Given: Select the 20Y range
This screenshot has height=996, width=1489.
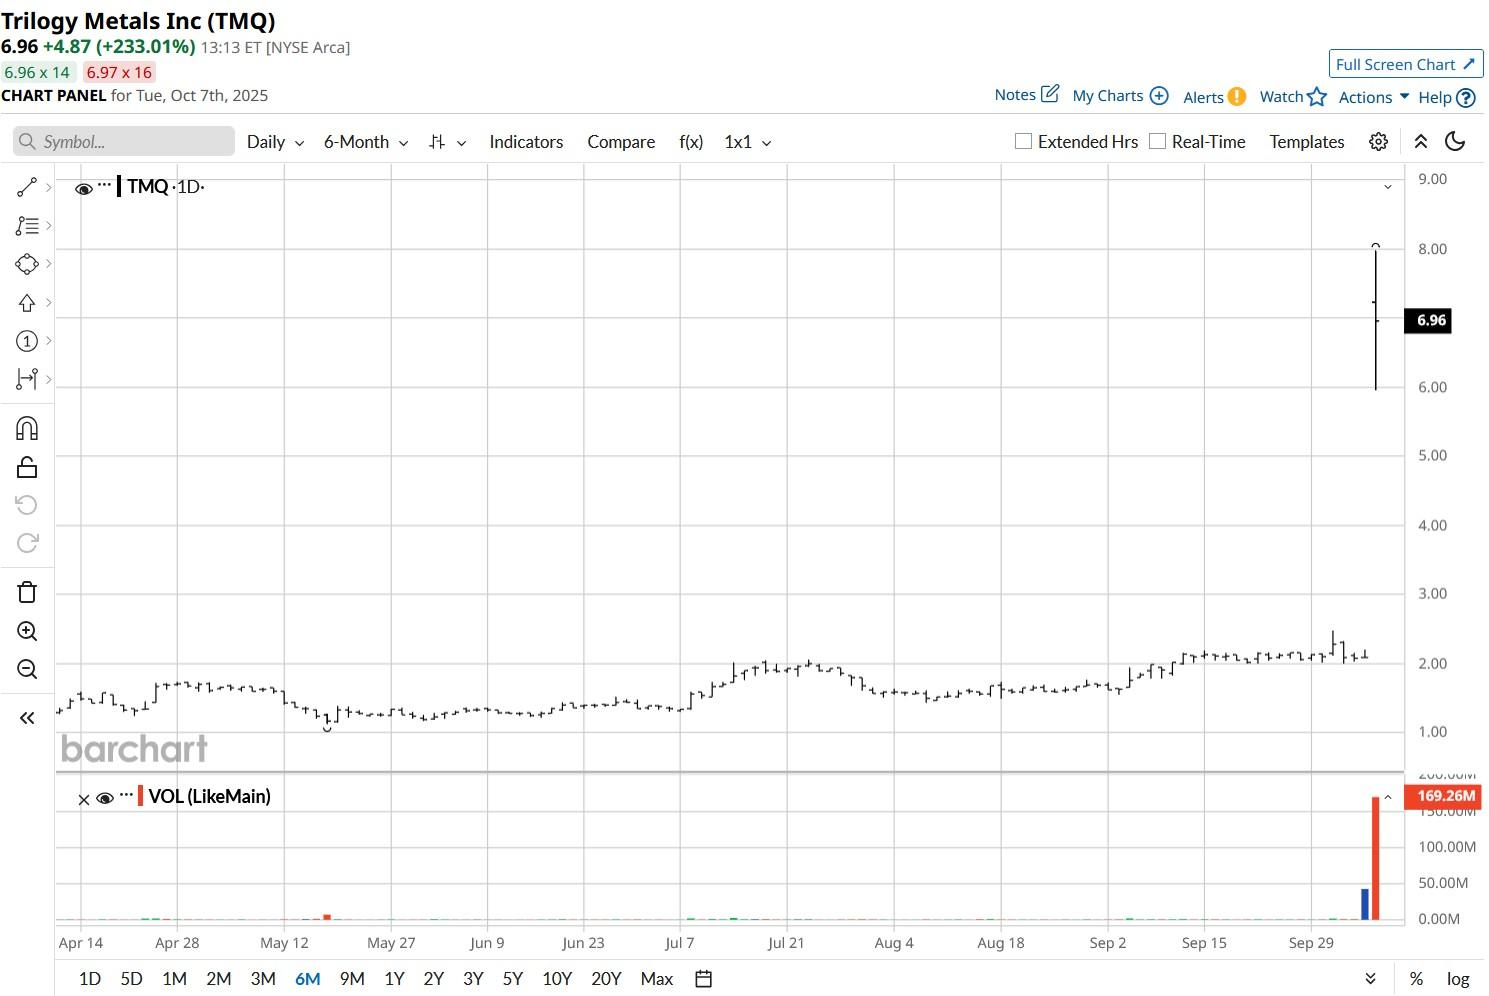Looking at the screenshot, I should pyautogui.click(x=606, y=979).
